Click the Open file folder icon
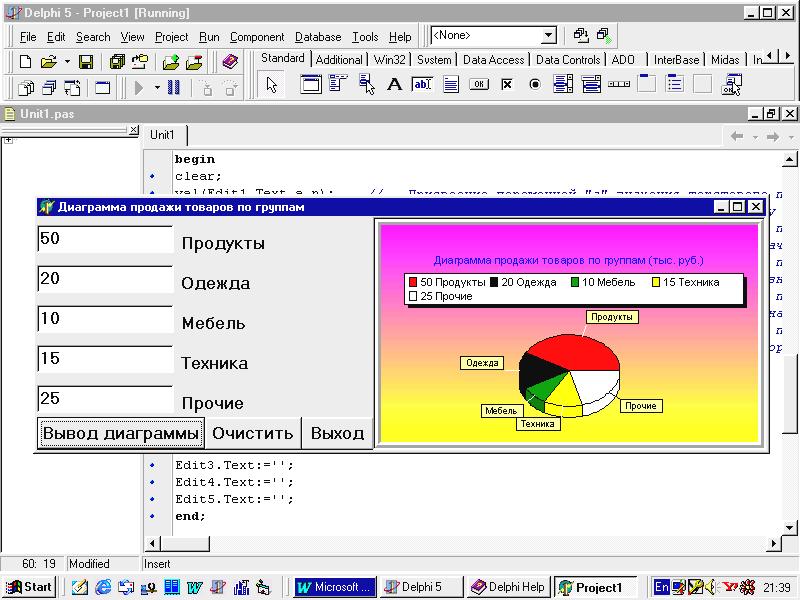The width and height of the screenshot is (800, 600). pyautogui.click(x=48, y=62)
